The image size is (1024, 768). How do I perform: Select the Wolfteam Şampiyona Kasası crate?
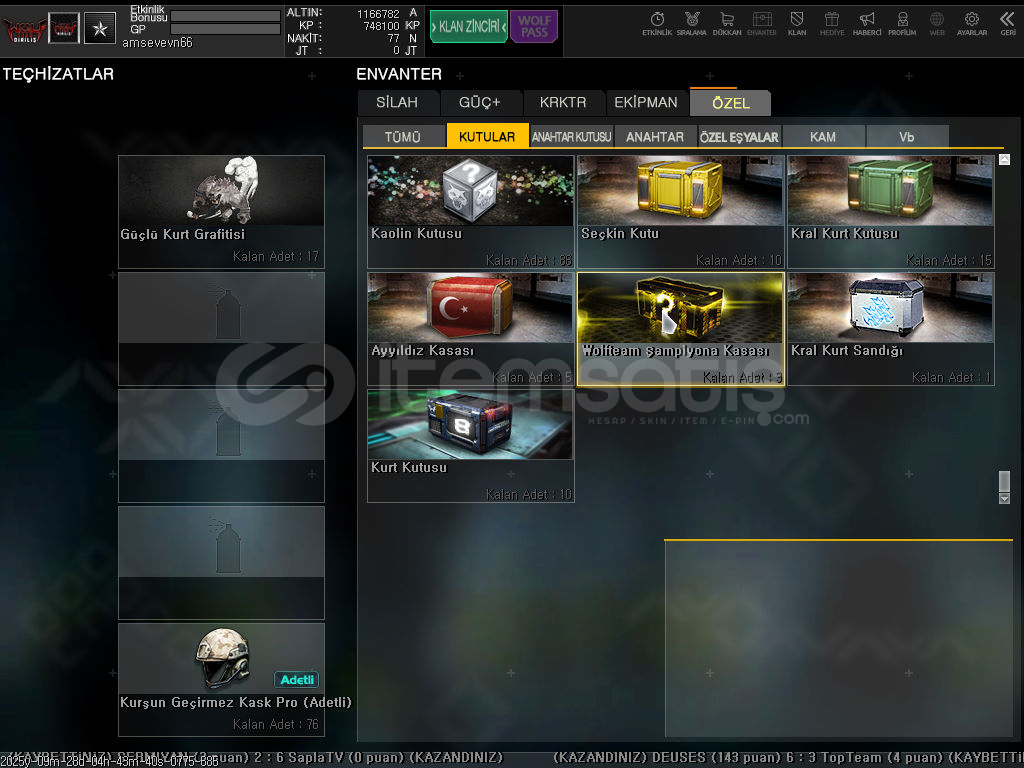pos(681,329)
